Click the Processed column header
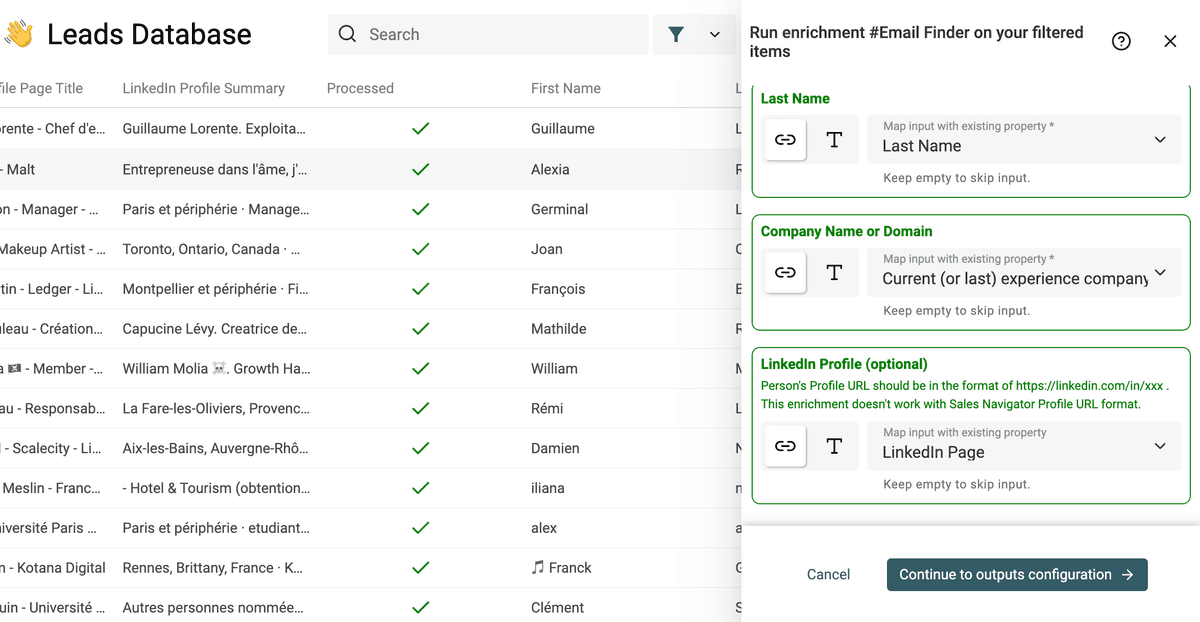Screen dimensions: 1200x622 360,88
